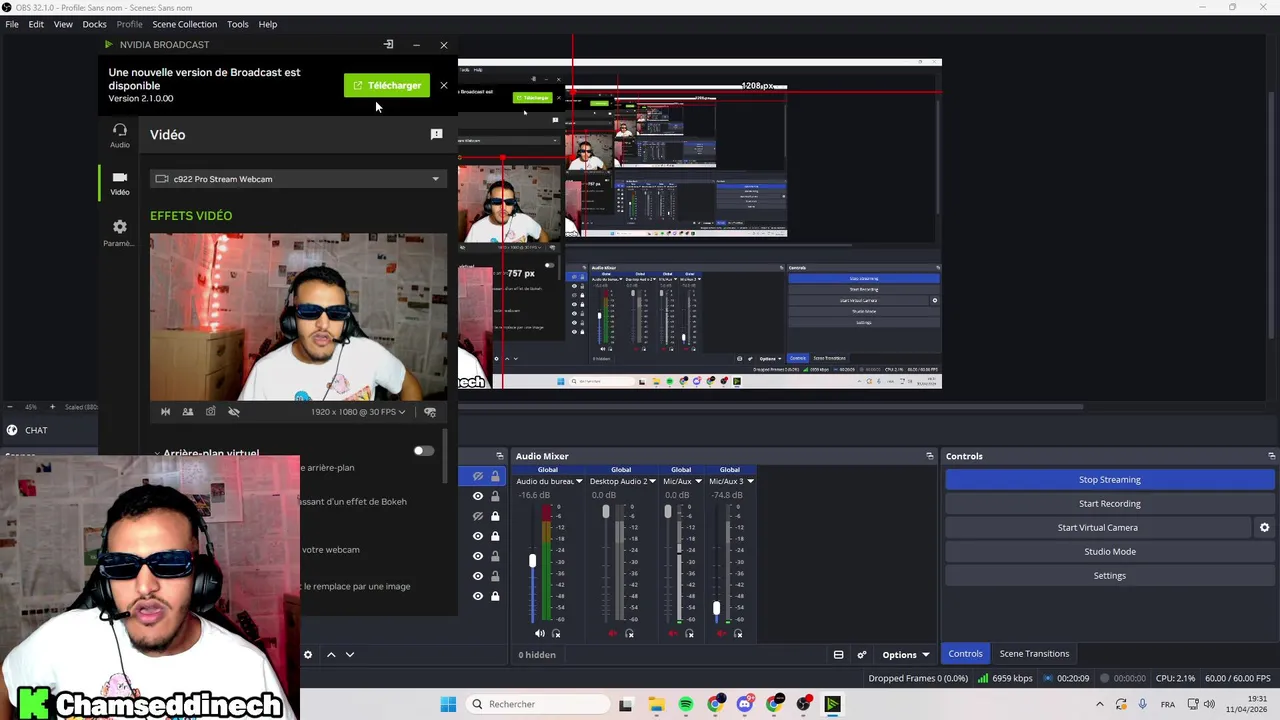Screen dimensions: 1280x720
Task: Open the Mic/Aux 3 channel dropdown arrow
Action: [x=750, y=481]
